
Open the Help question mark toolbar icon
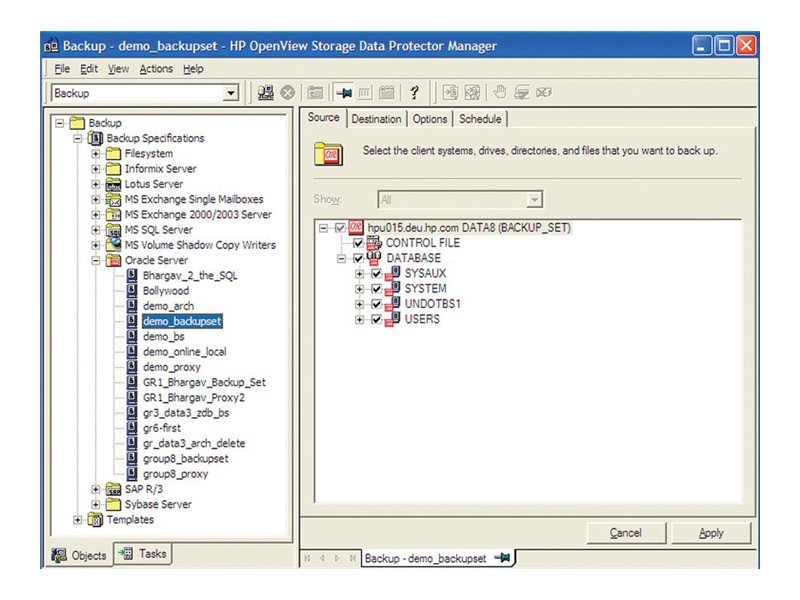pyautogui.click(x=414, y=92)
